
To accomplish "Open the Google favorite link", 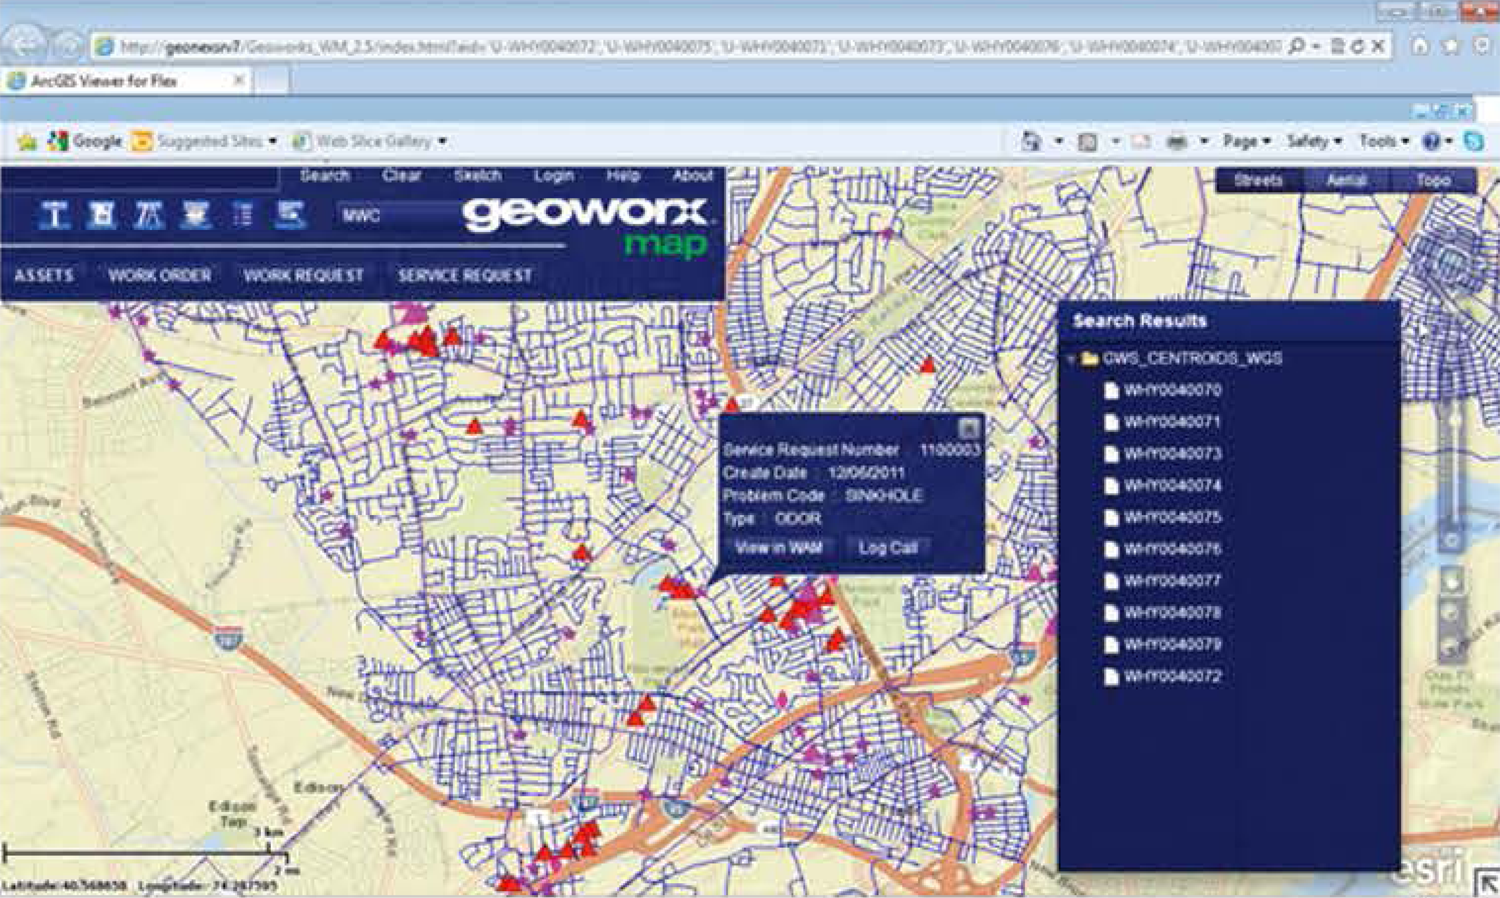I will pyautogui.click(x=86, y=141).
